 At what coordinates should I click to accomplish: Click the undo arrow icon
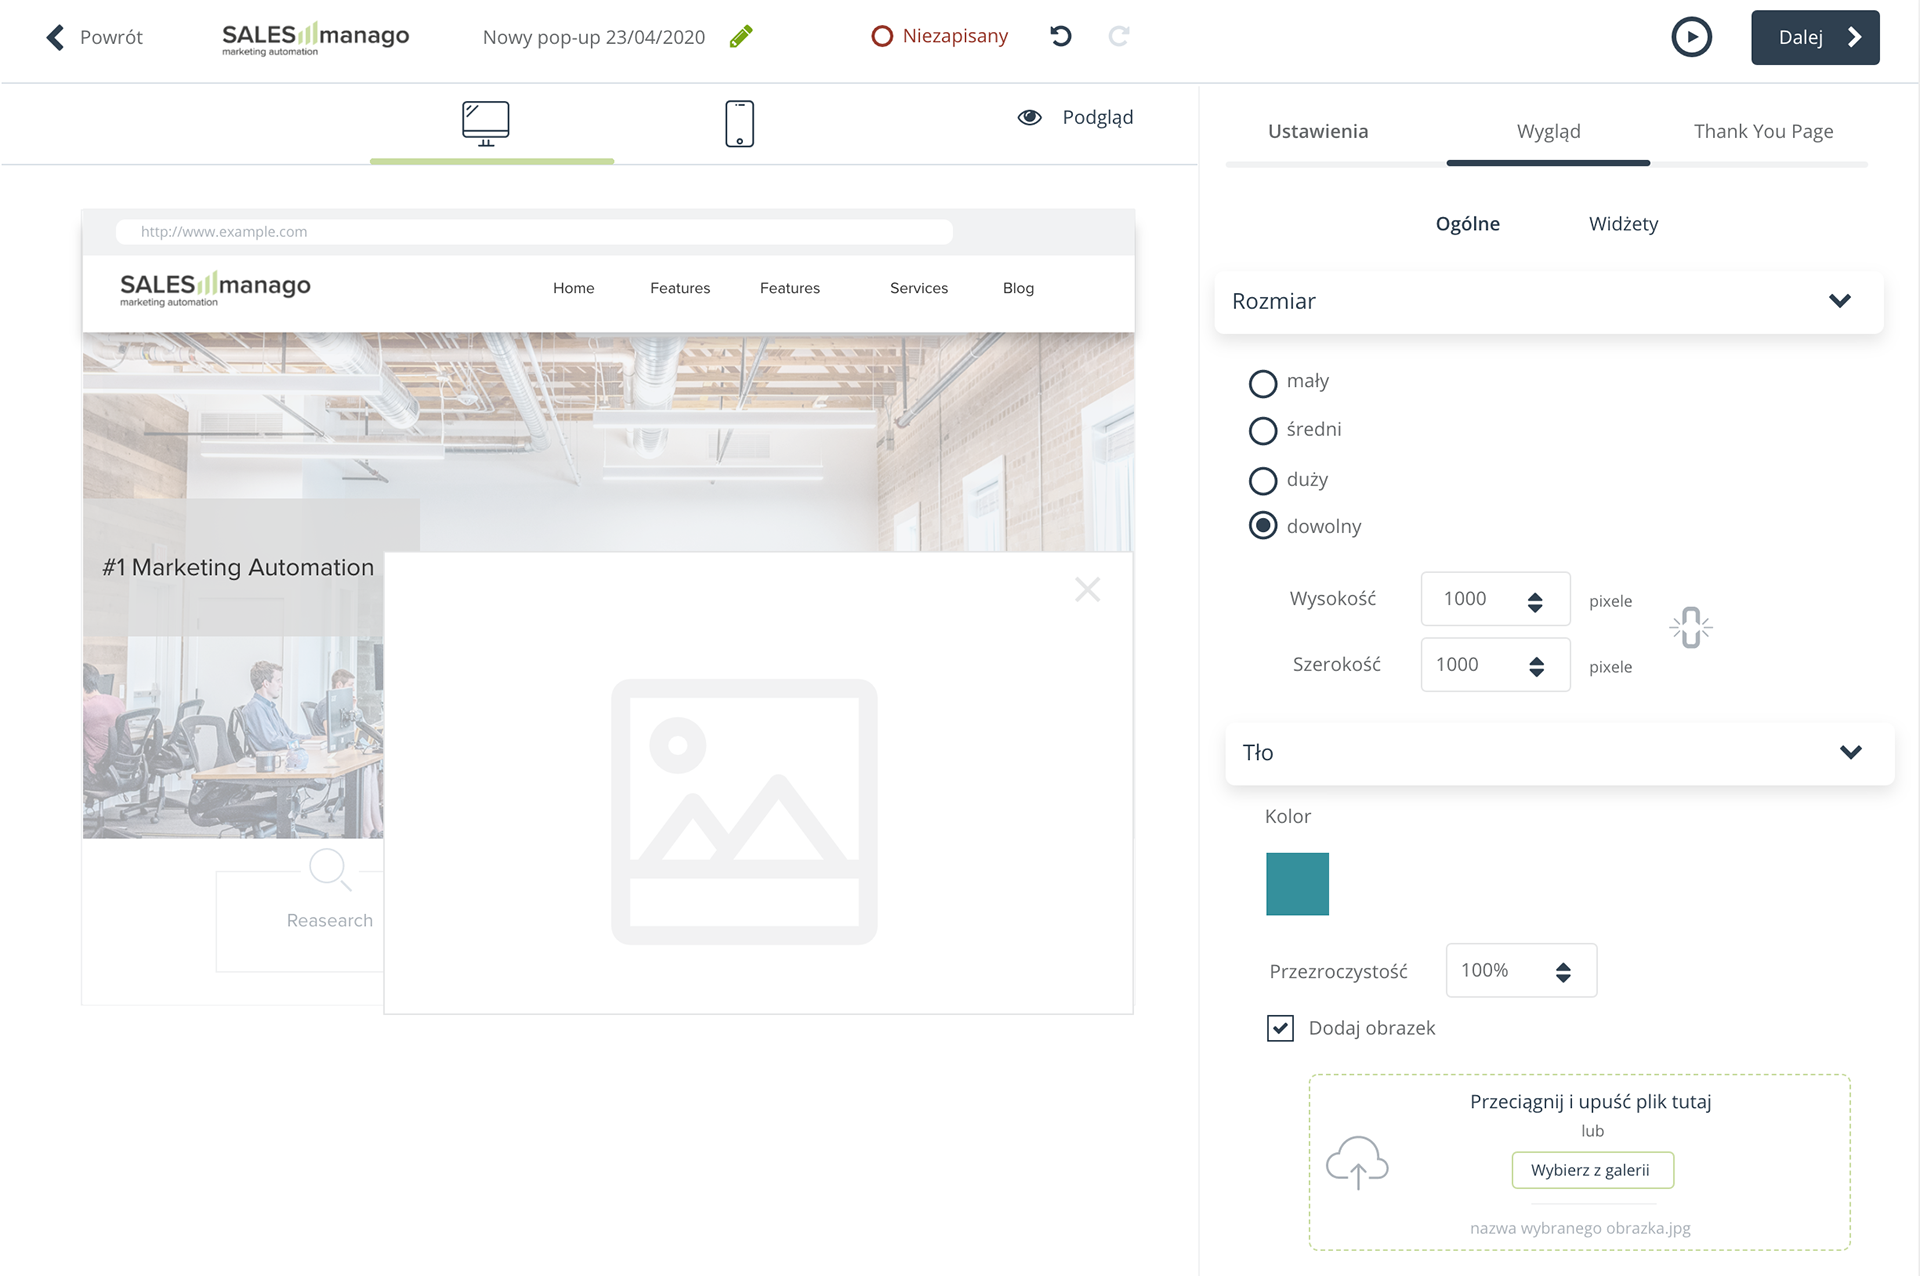point(1061,36)
